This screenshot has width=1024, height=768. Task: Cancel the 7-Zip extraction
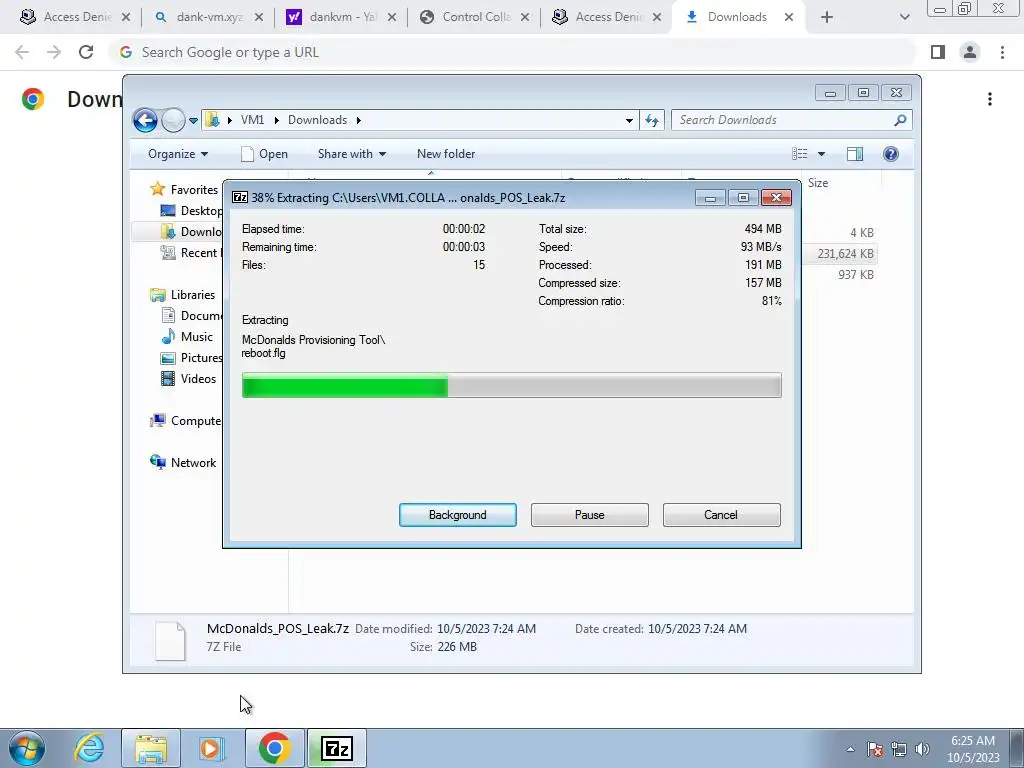click(x=721, y=515)
